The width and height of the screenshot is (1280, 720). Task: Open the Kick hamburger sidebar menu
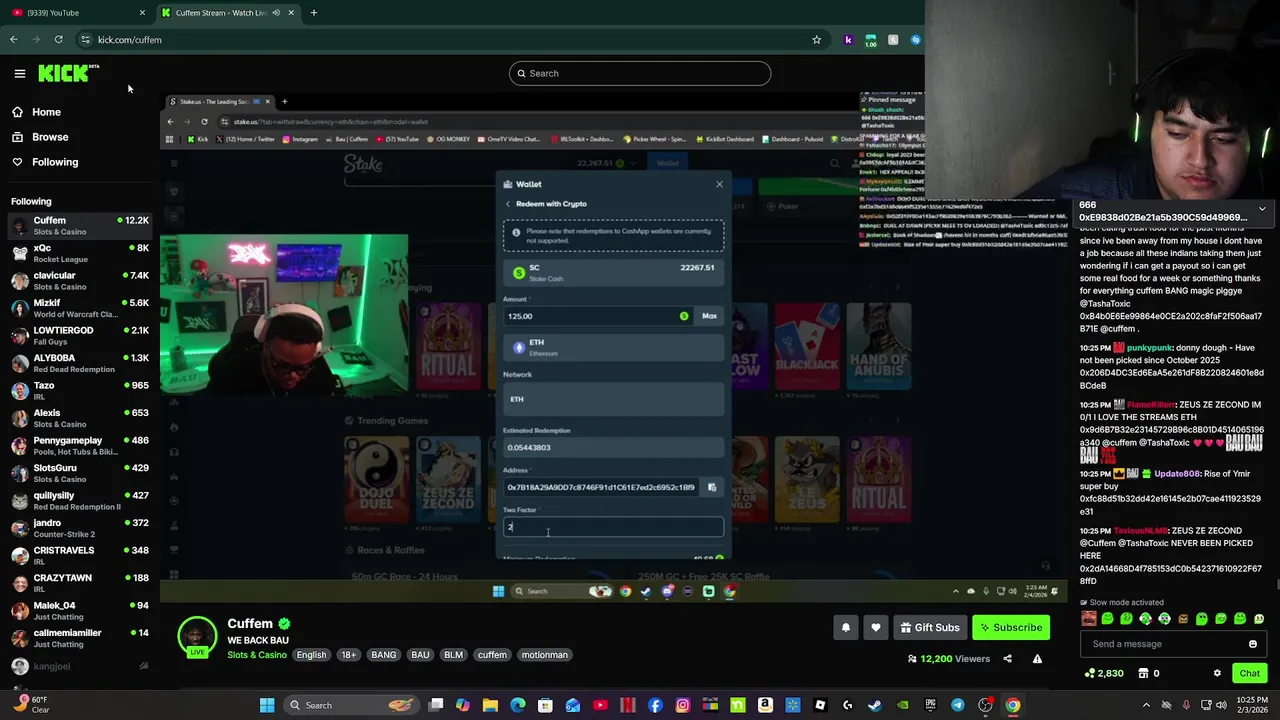coord(19,73)
